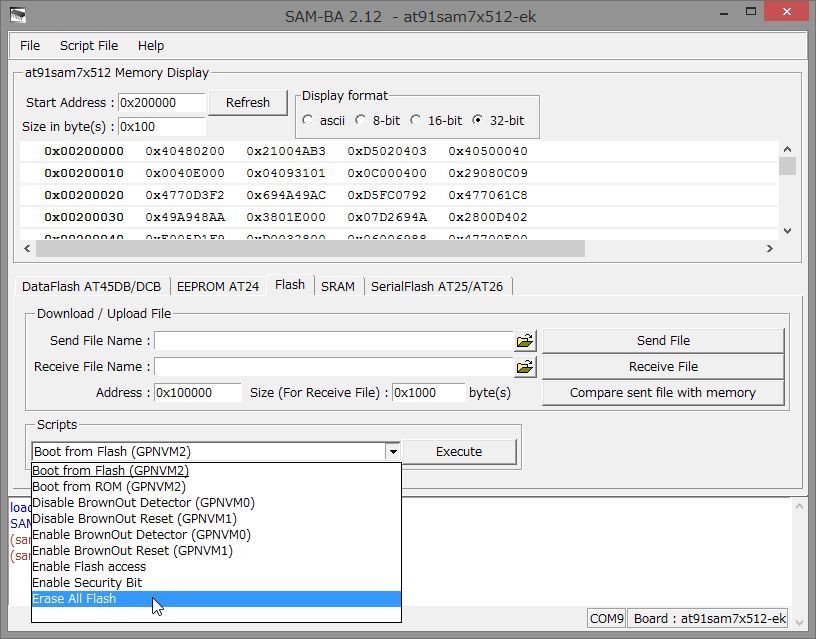Click memory display scroll down arrow
Image resolution: width=816 pixels, height=639 pixels.
click(787, 231)
